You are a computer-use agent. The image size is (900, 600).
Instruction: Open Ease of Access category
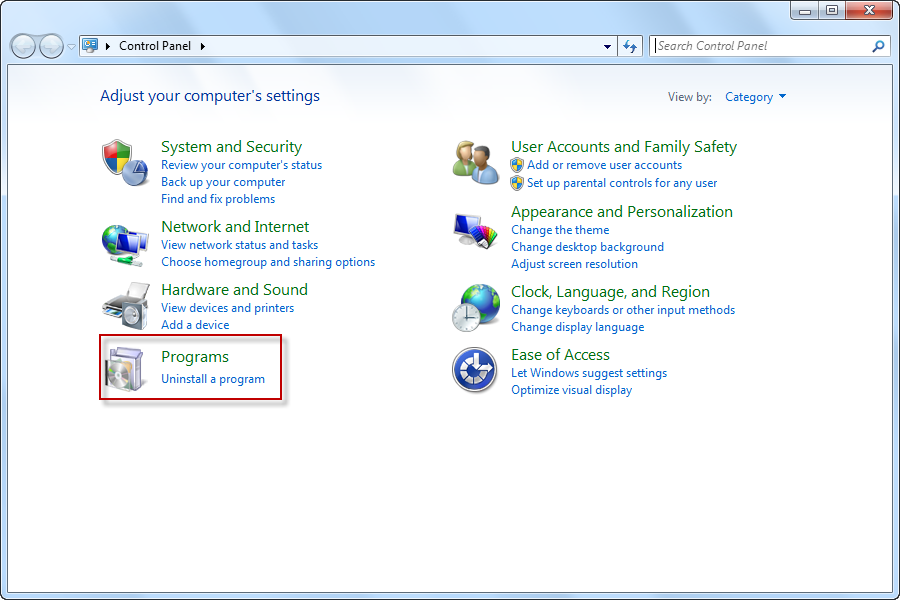click(x=560, y=355)
